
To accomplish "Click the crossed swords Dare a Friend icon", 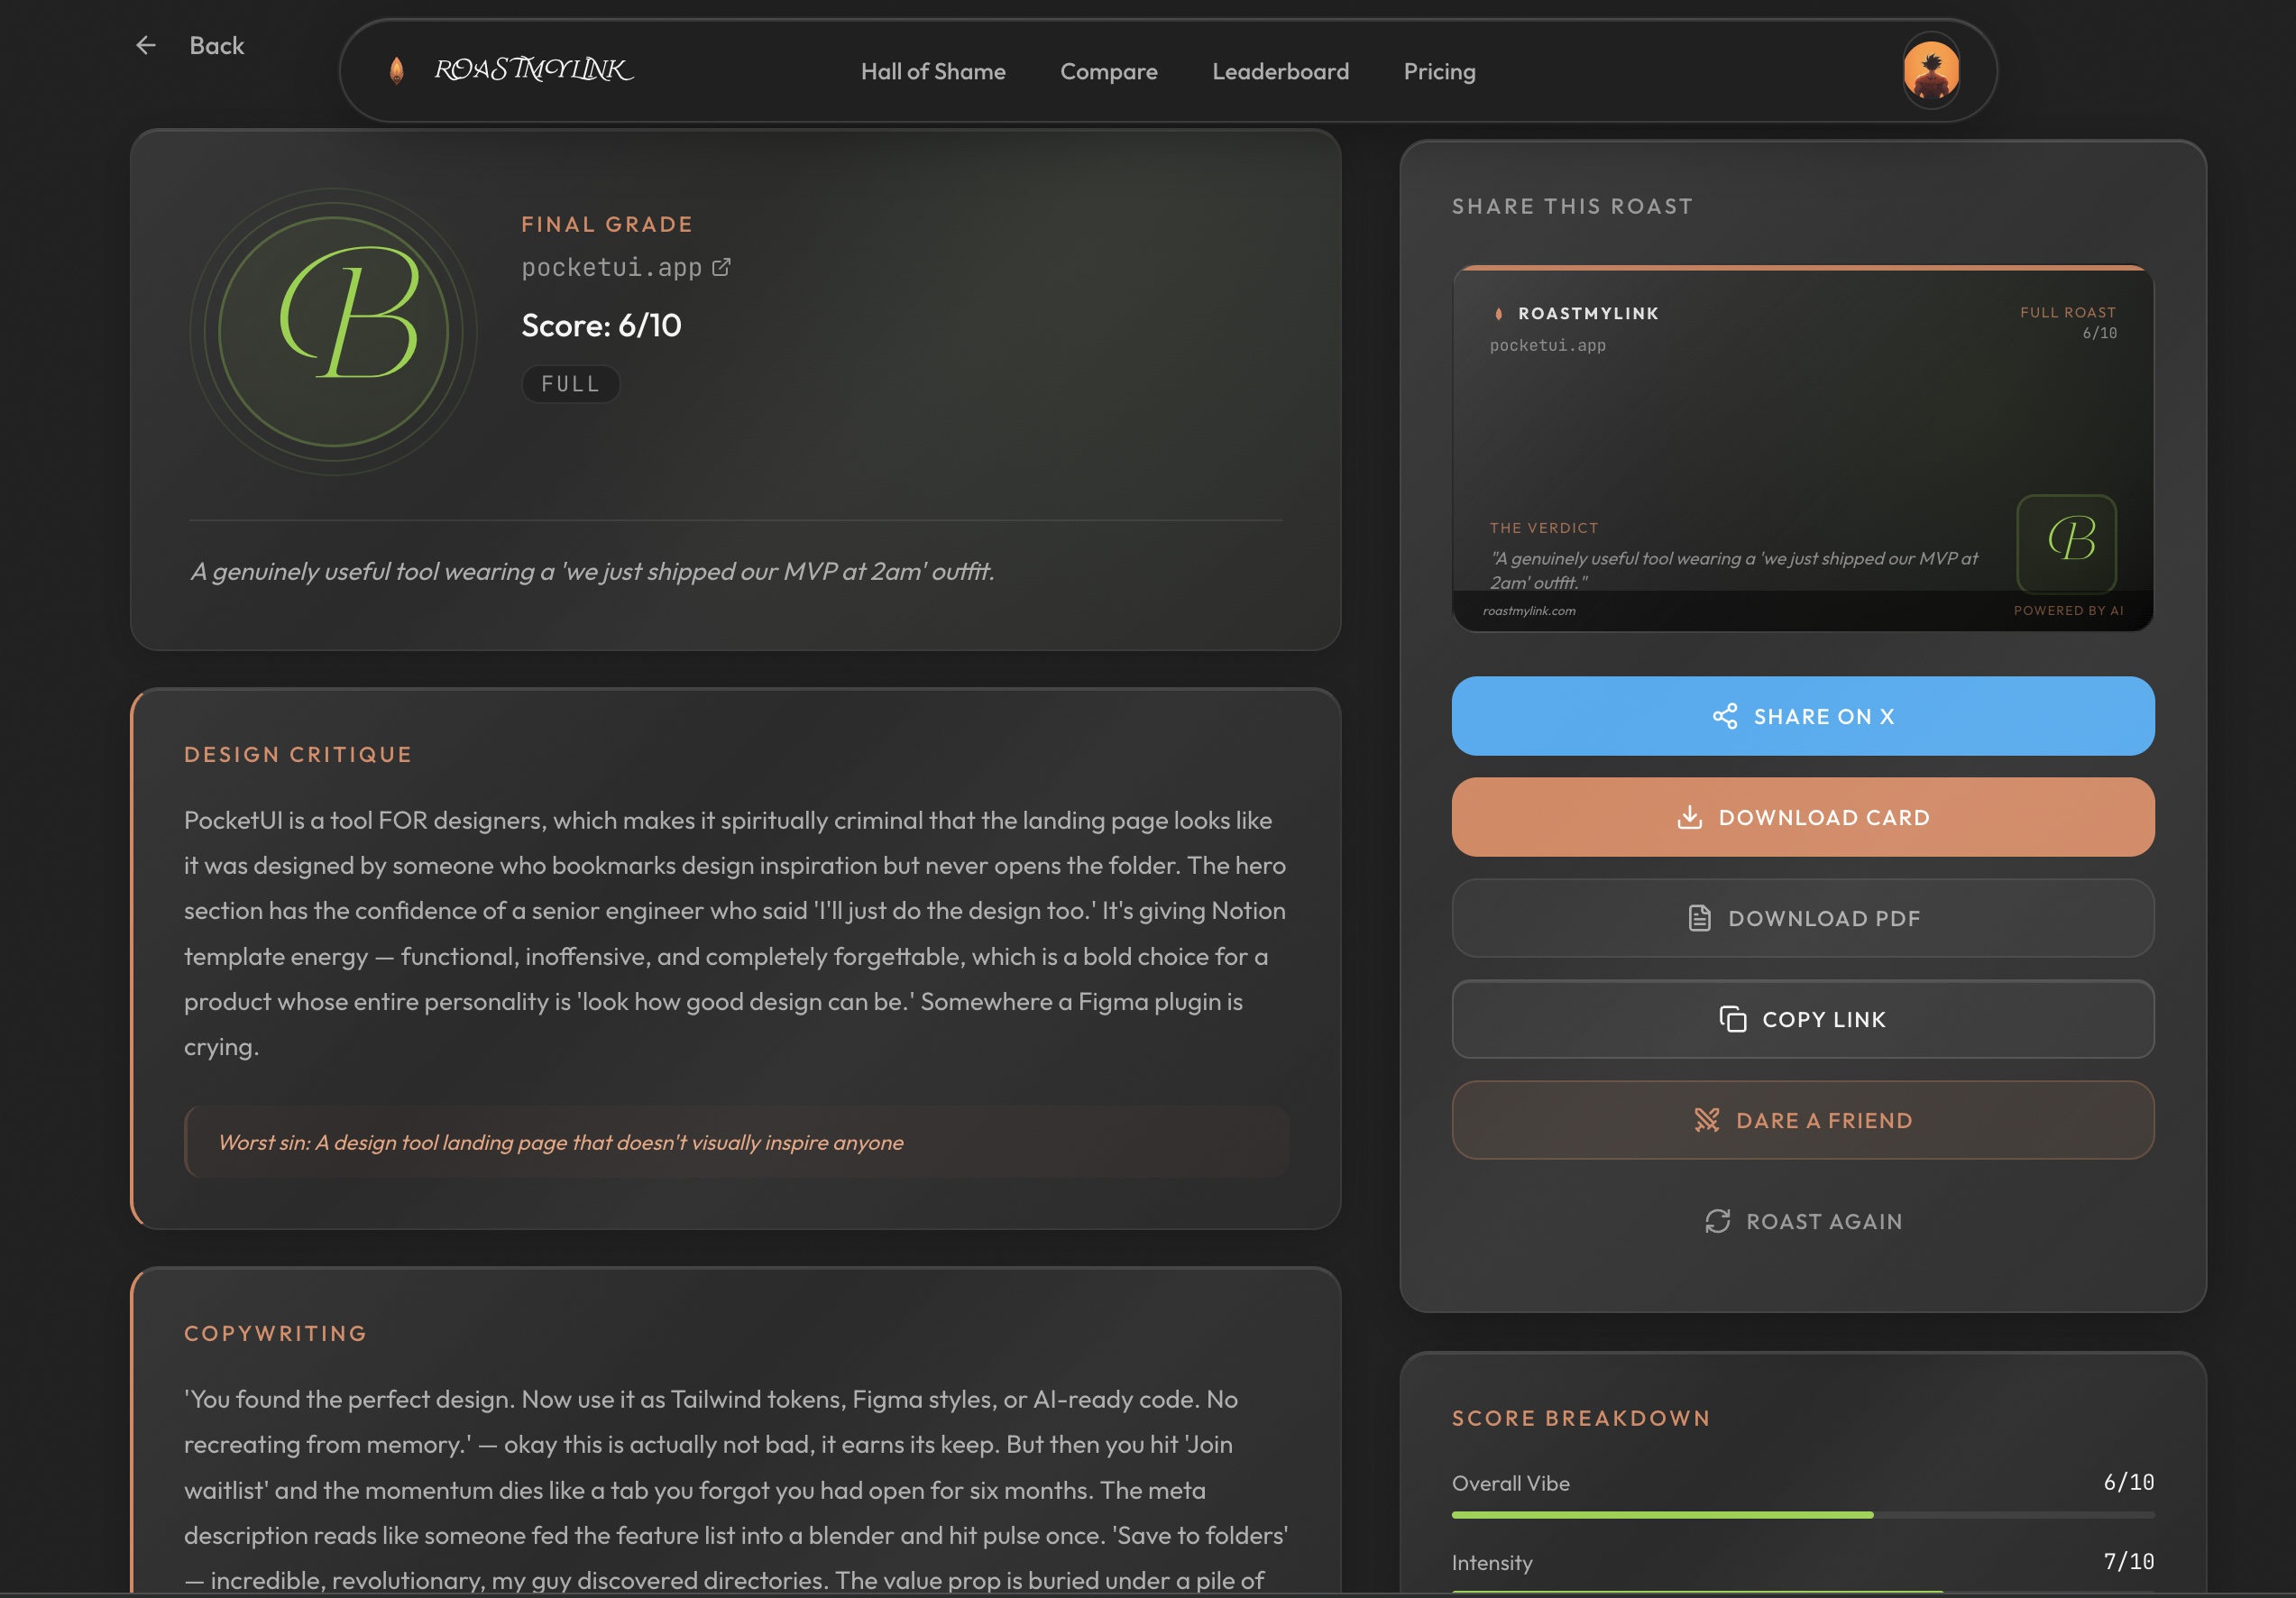I will click(x=1707, y=1120).
